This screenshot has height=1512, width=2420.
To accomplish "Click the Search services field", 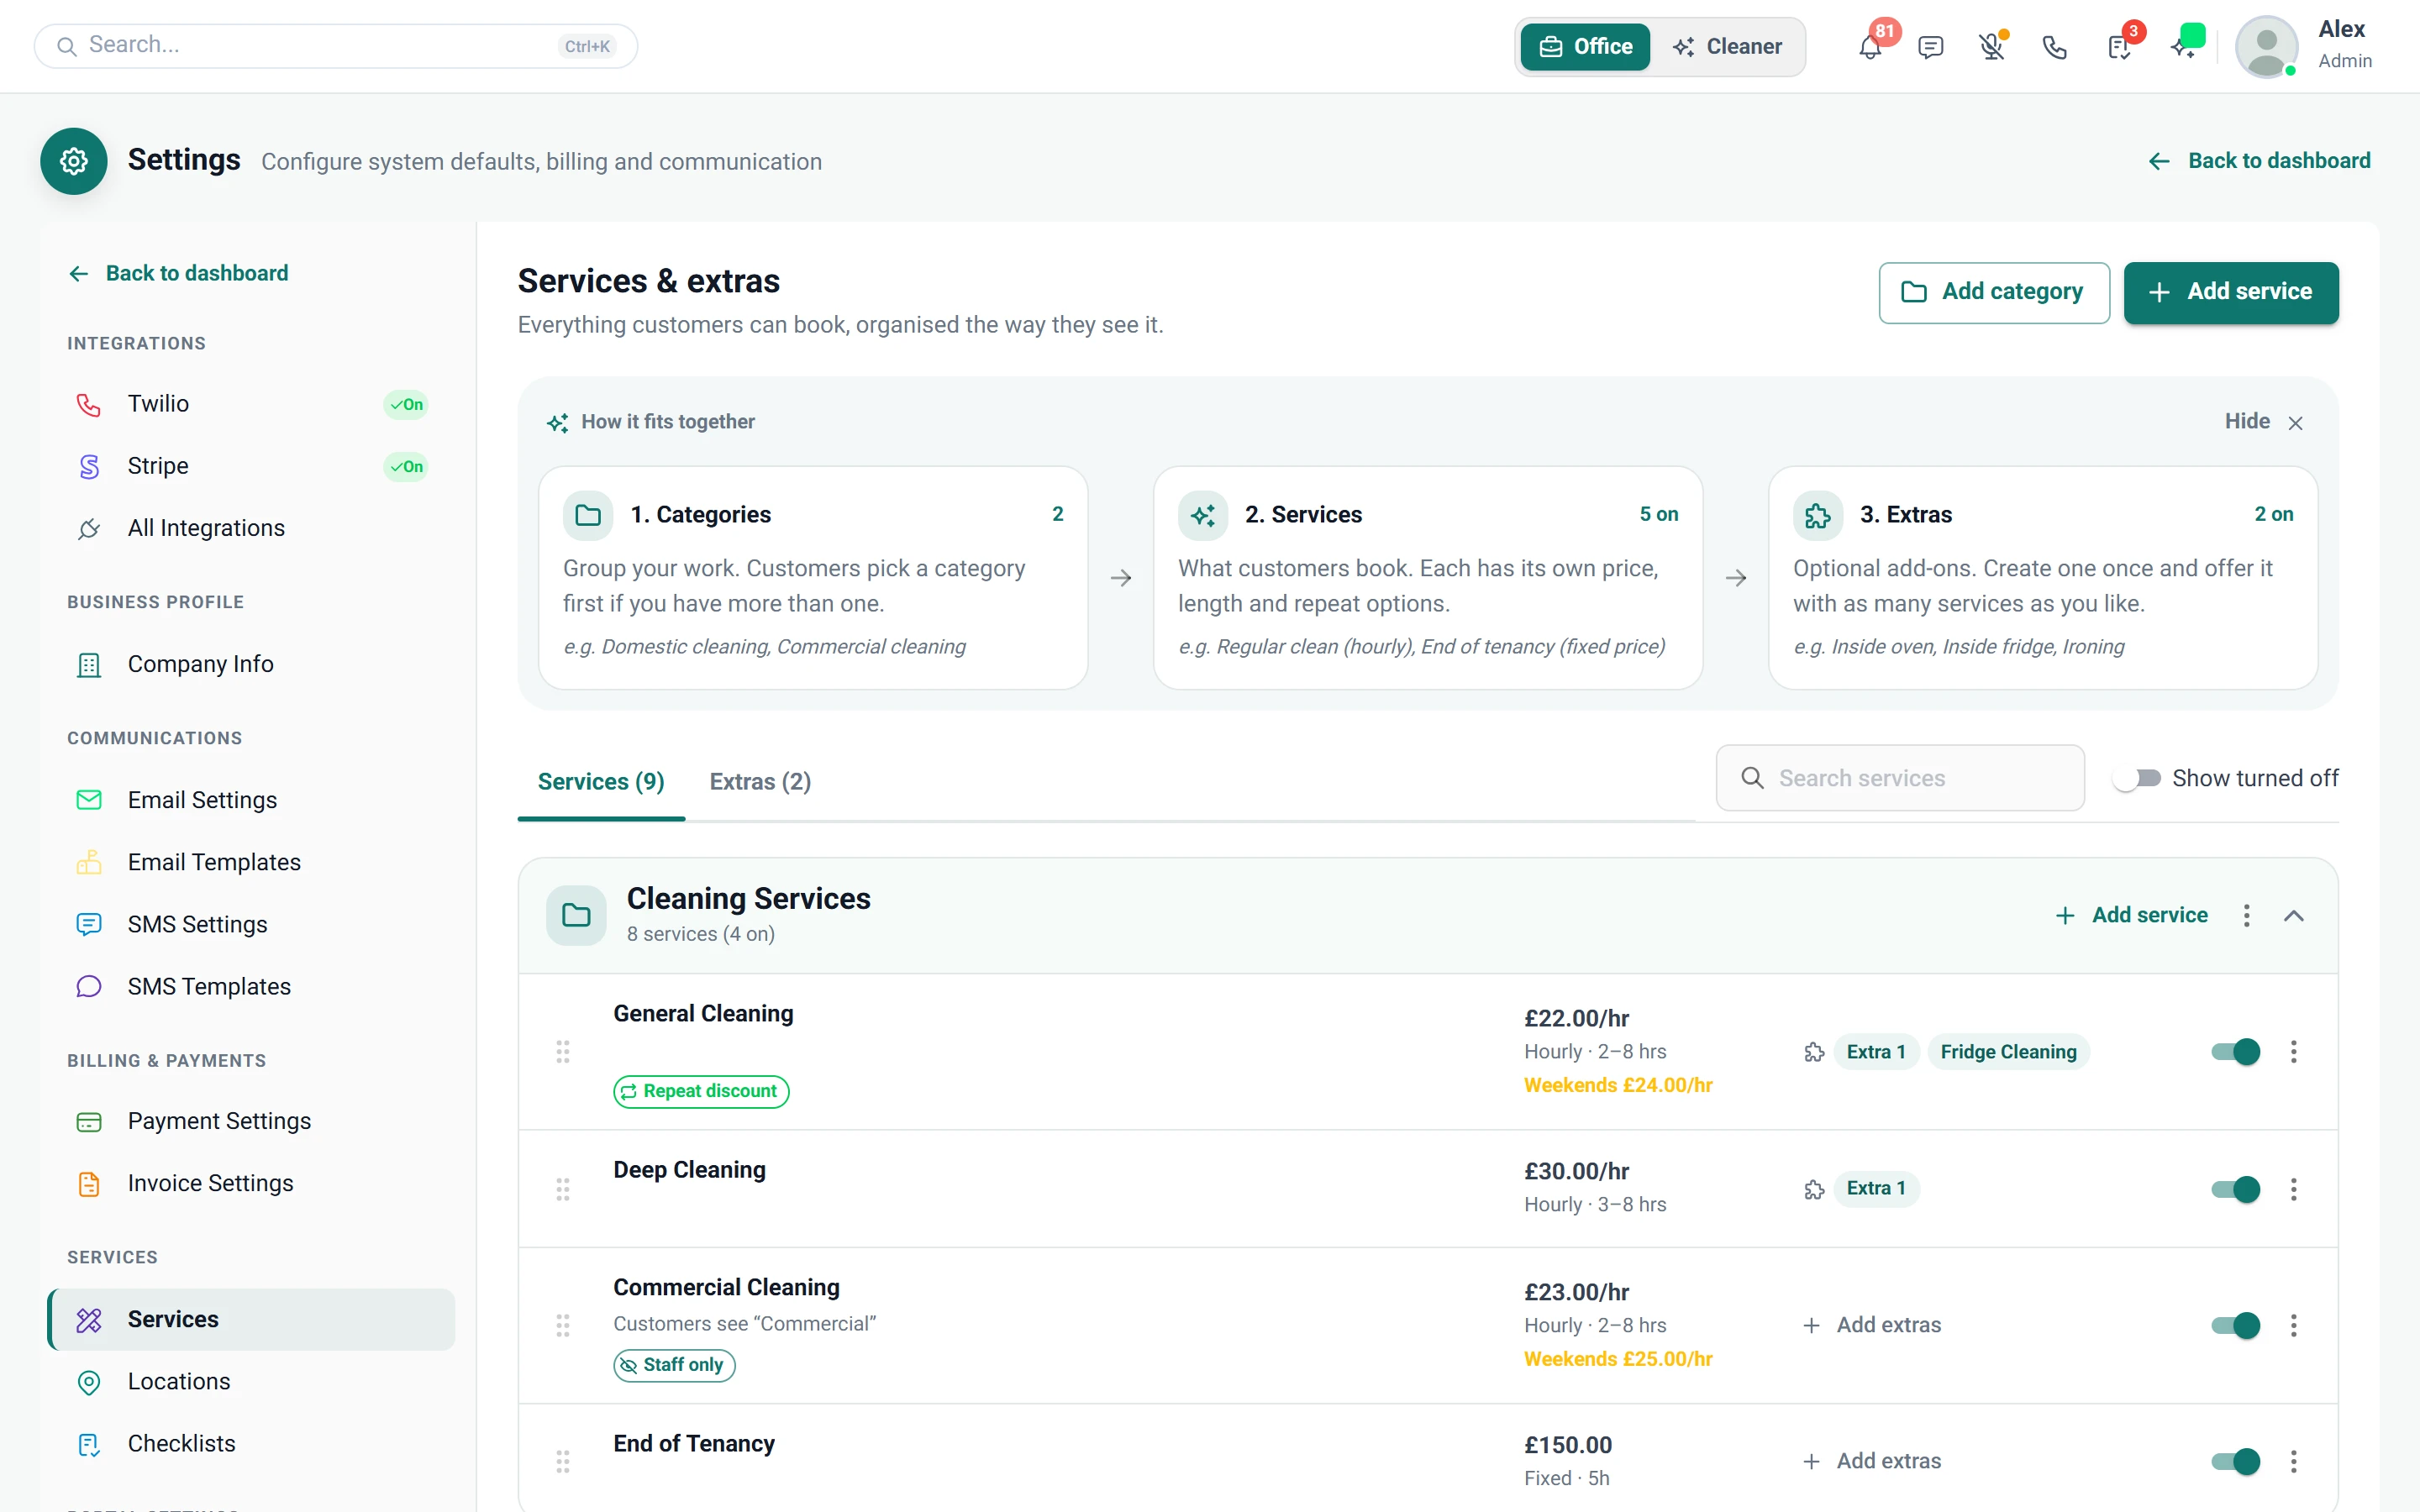I will (x=1900, y=778).
